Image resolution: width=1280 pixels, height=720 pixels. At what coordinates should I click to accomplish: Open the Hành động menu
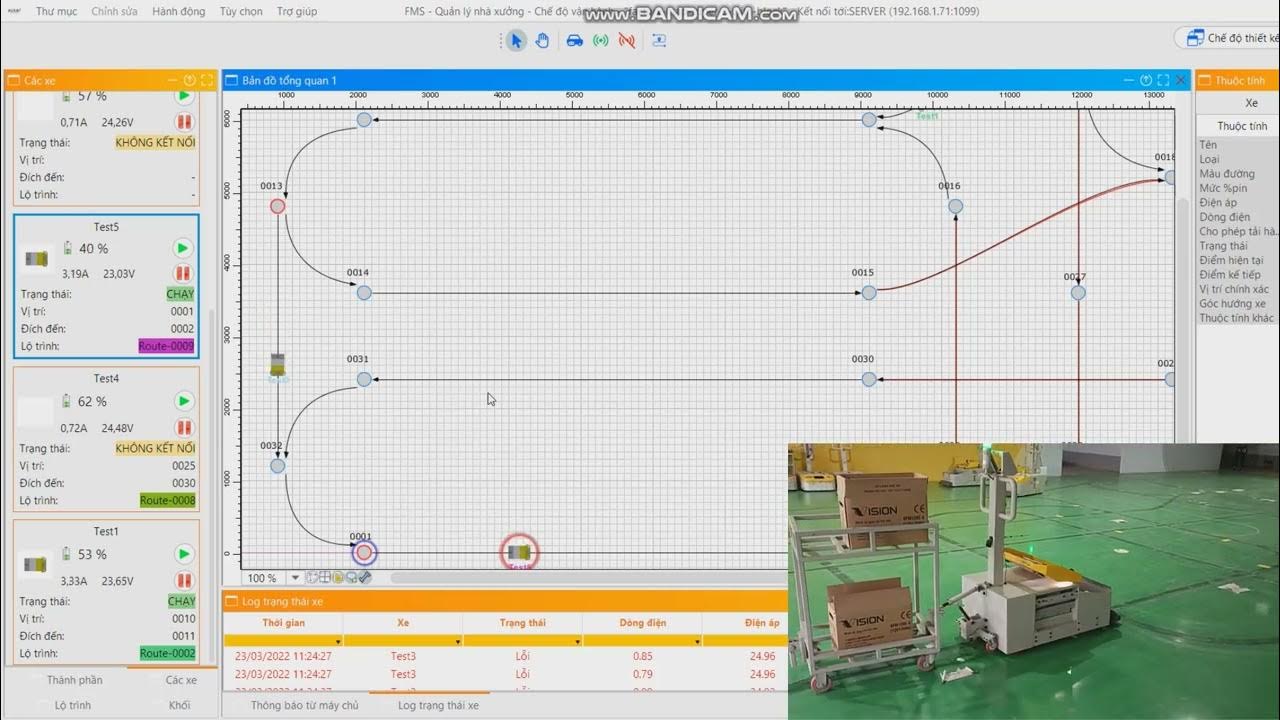click(178, 11)
